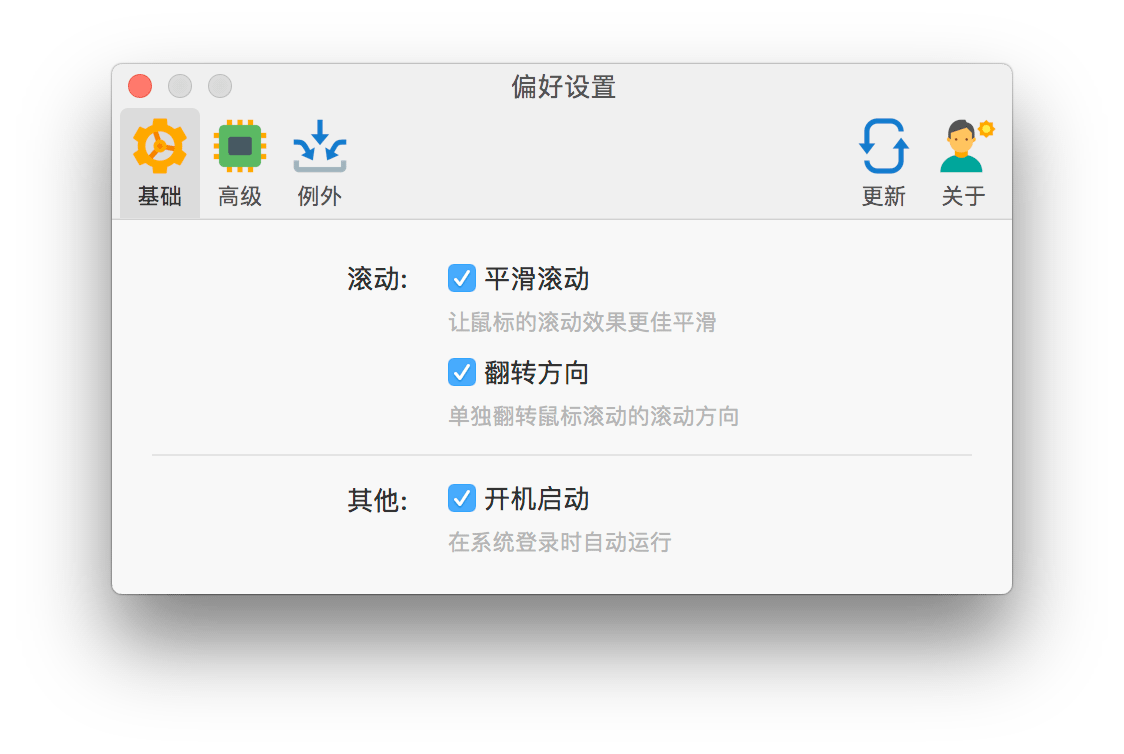Screen dimensions: 1124x754
Task: Uncheck the 平滑滚动 checkbox
Action: click(462, 278)
